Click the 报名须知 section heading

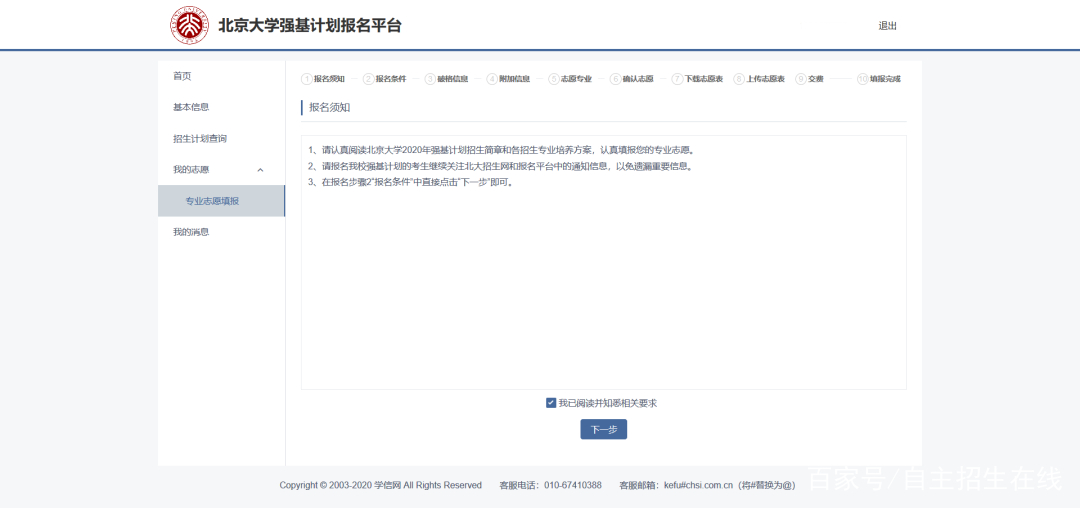(330, 107)
